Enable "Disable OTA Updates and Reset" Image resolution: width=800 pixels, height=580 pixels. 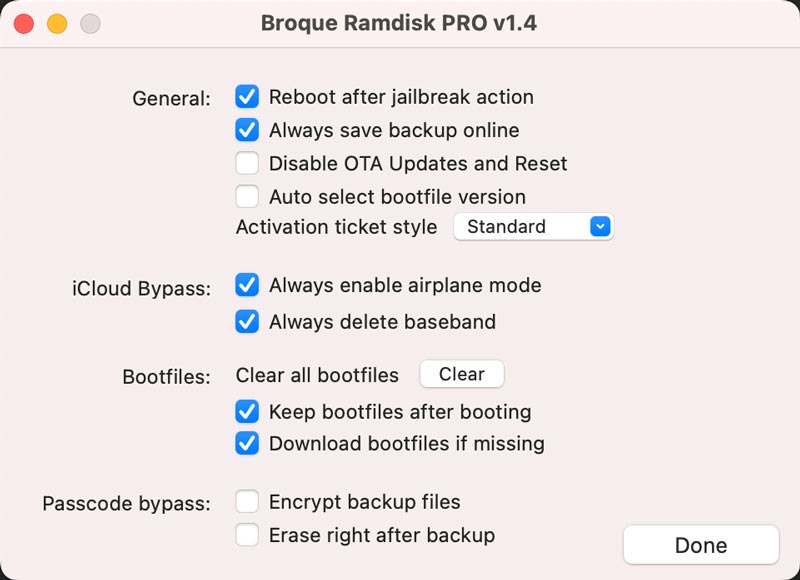(247, 163)
